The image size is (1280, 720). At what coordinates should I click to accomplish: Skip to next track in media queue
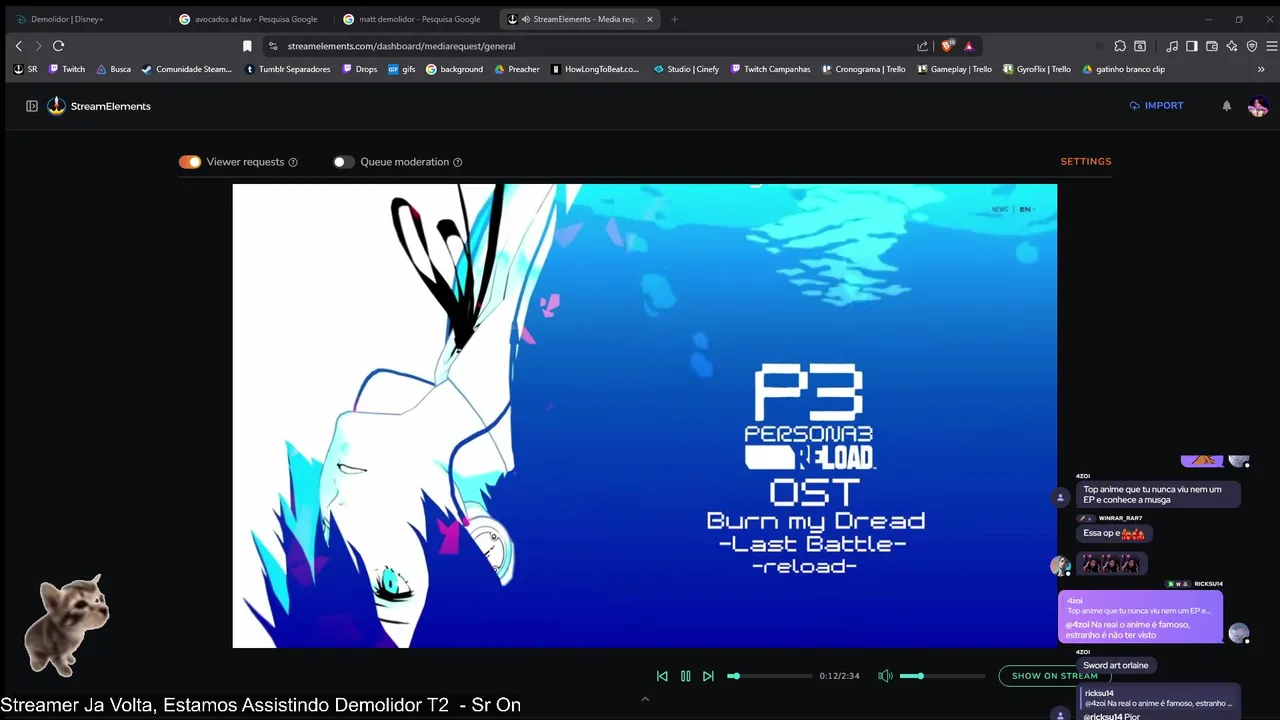click(x=708, y=676)
